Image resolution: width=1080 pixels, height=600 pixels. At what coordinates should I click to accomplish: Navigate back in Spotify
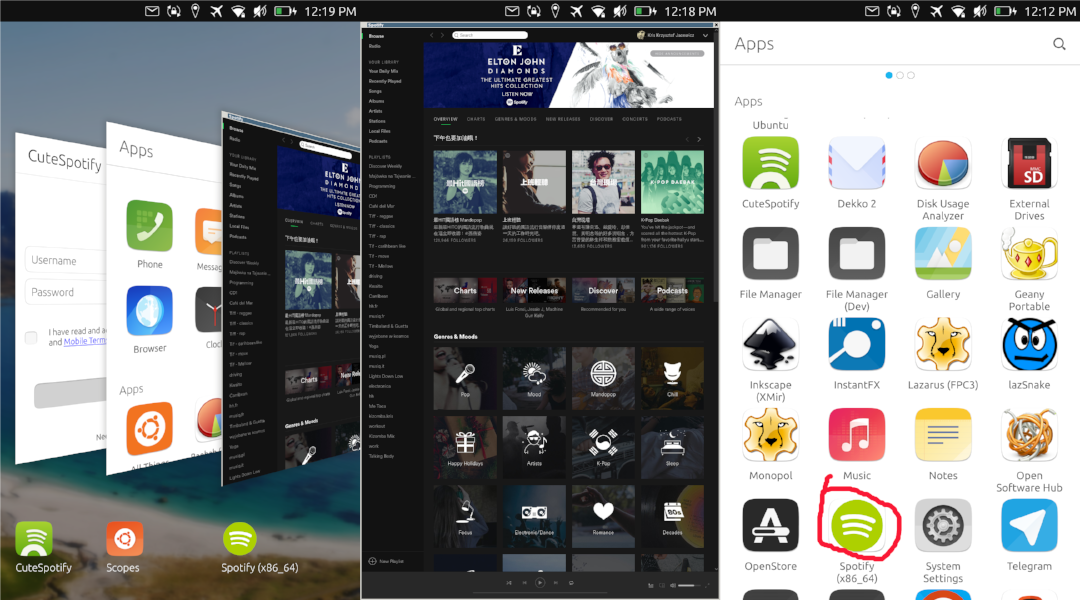tap(432, 35)
